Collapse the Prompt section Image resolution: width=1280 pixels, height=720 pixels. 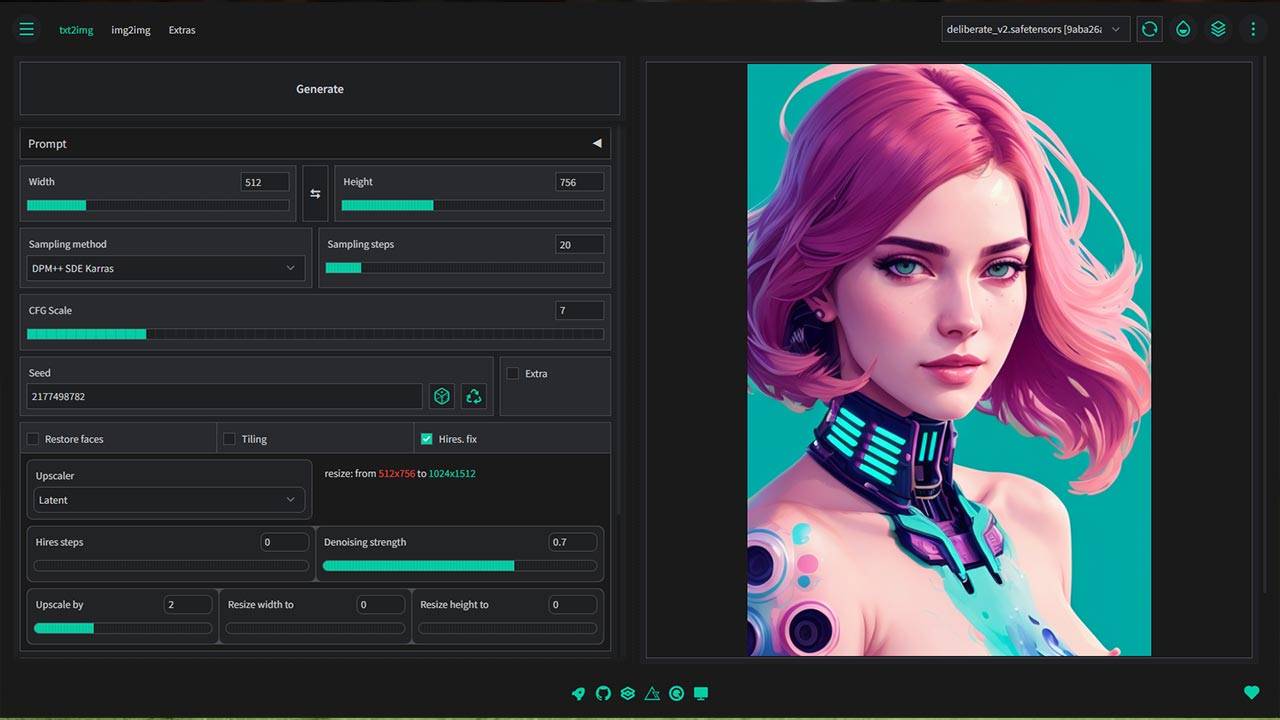click(x=597, y=144)
